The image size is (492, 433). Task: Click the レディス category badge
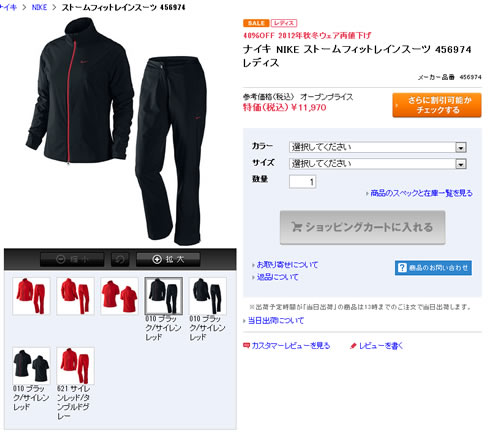284,23
